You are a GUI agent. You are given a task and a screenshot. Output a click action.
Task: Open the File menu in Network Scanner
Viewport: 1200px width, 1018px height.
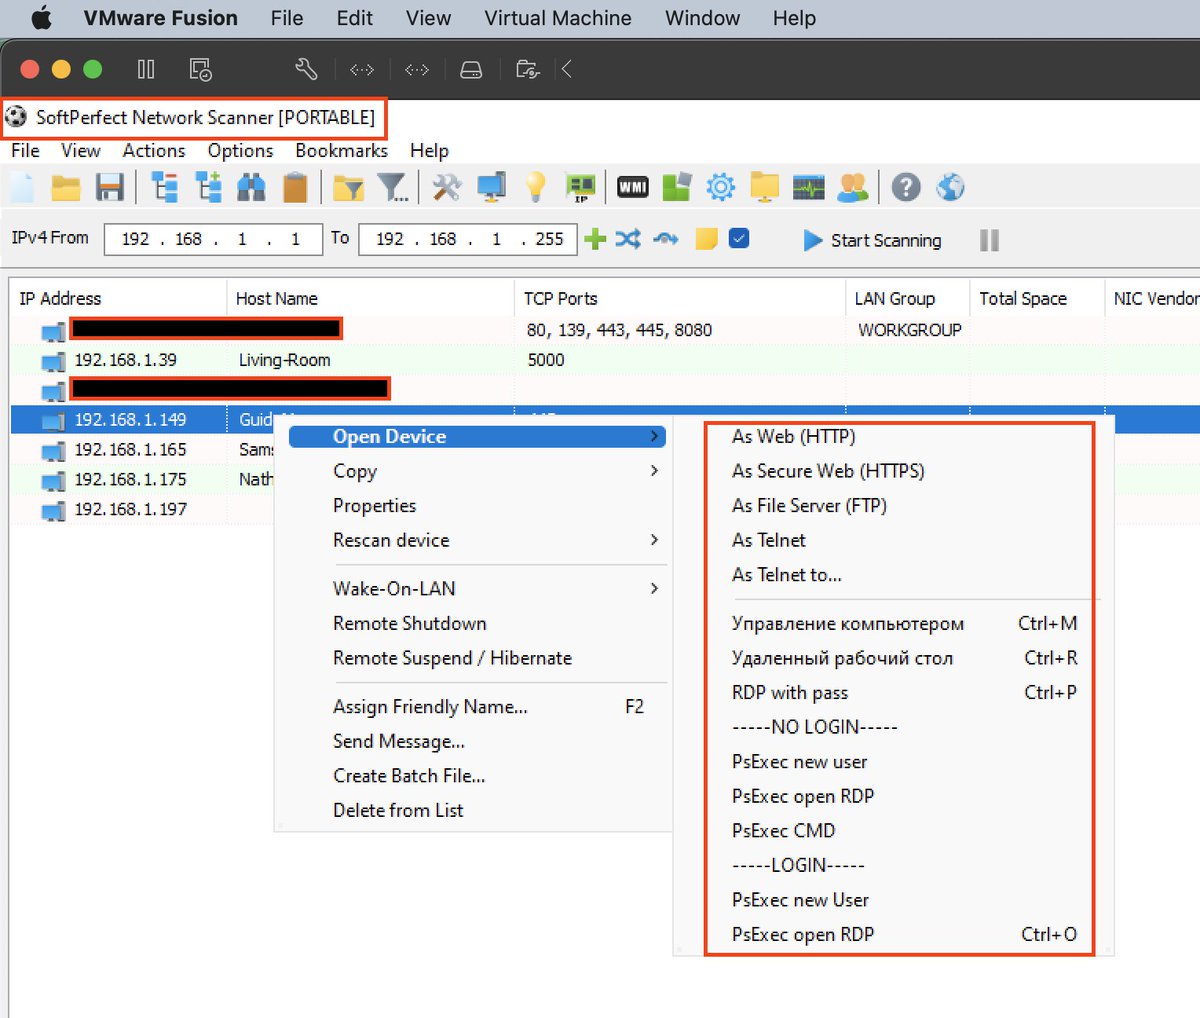pyautogui.click(x=25, y=151)
